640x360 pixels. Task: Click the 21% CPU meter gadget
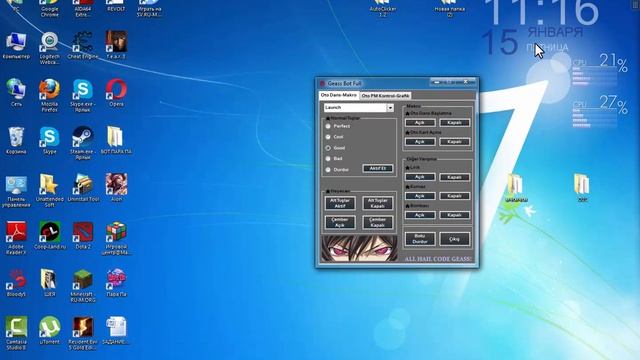pyautogui.click(x=599, y=69)
